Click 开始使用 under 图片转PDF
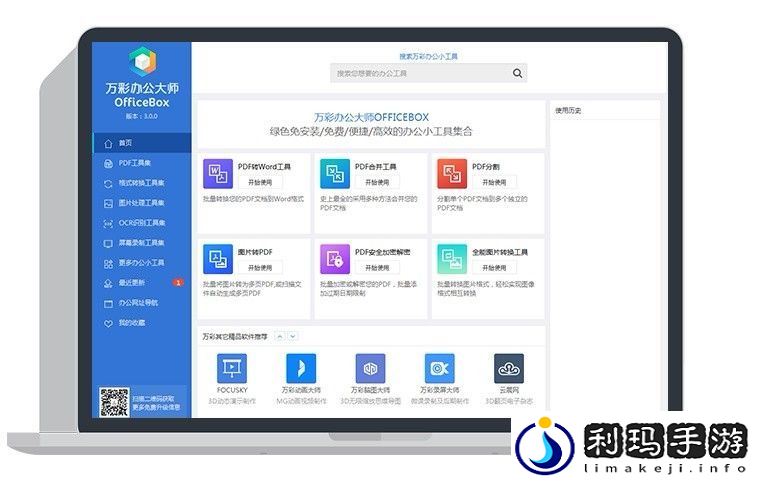The width and height of the screenshot is (761, 481). [260, 268]
